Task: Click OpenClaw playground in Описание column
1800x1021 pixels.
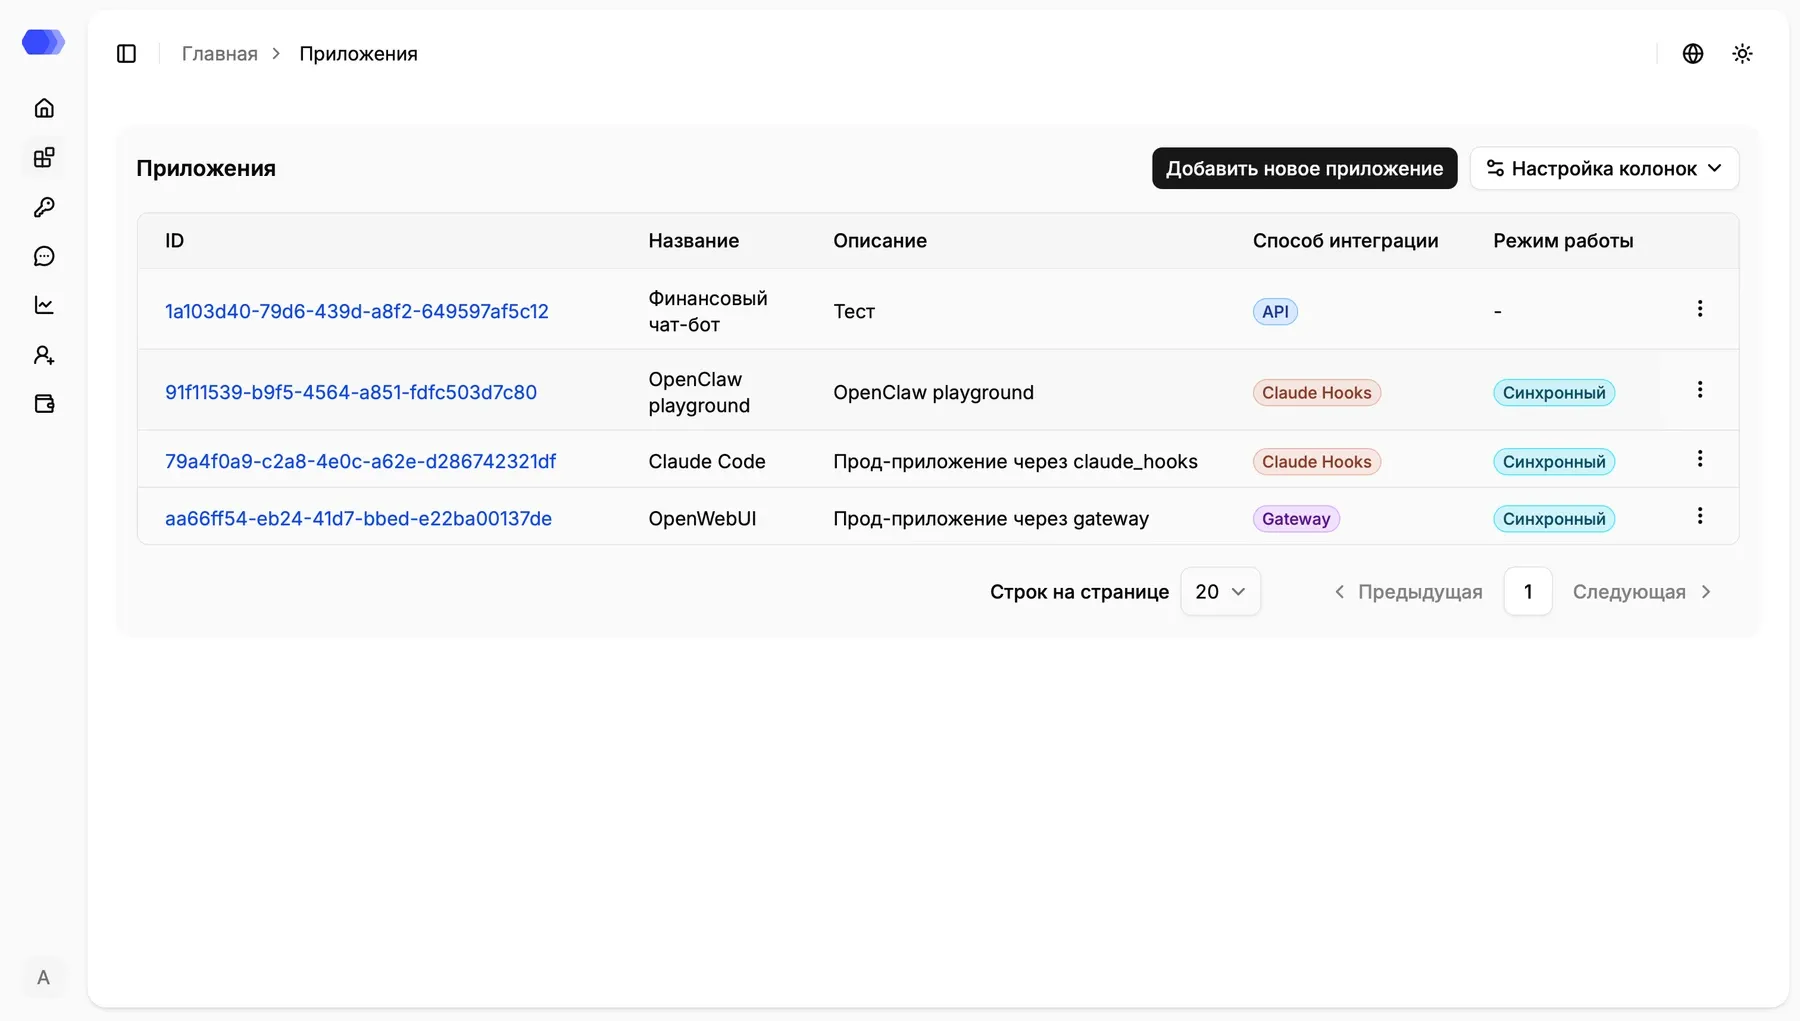Action: [933, 392]
